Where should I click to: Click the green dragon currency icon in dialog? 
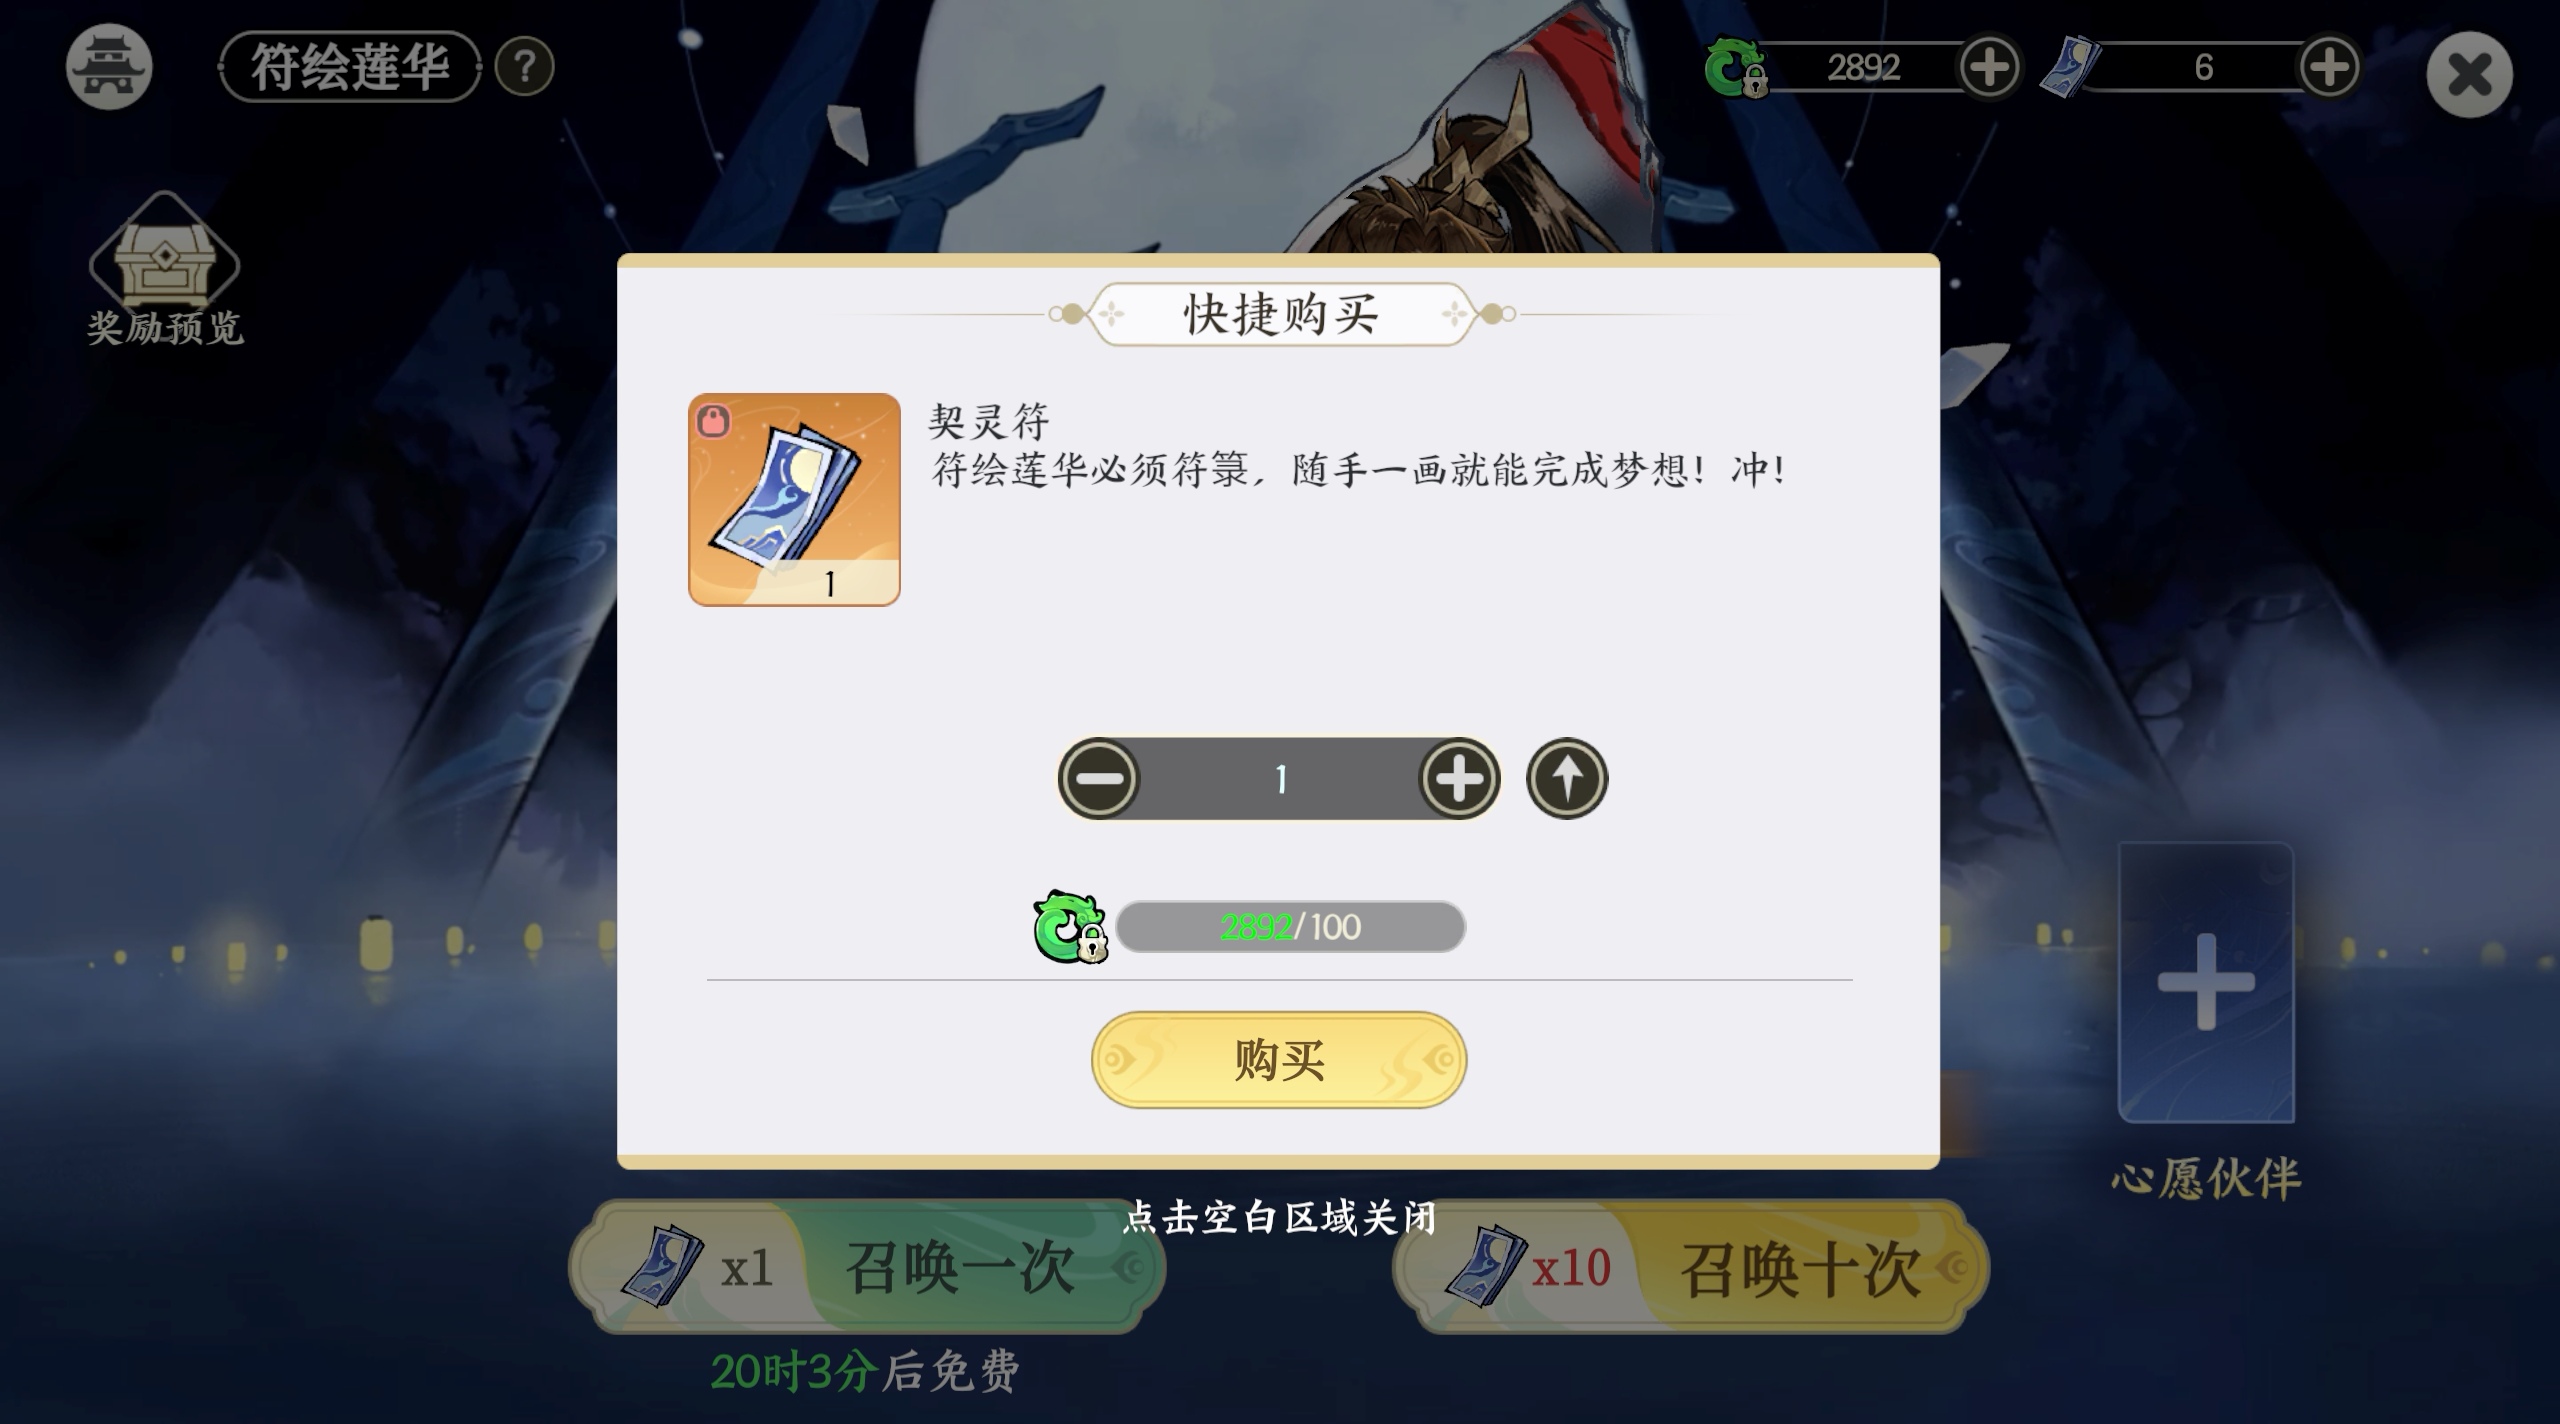point(1070,926)
